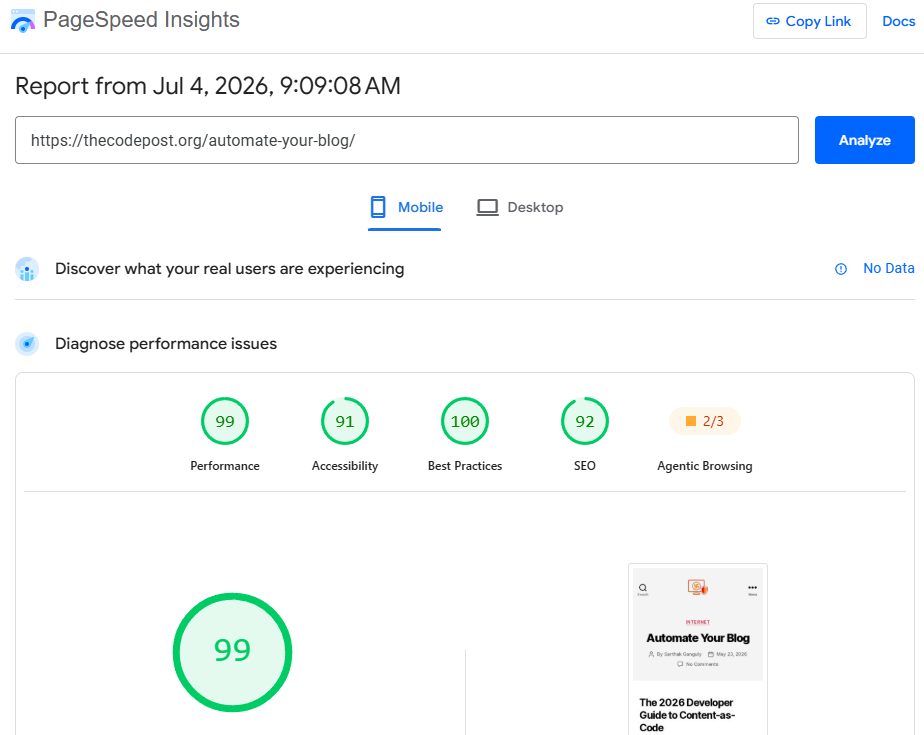Screen dimensions: 924x735
Task: Click the 'Diagnose performance issues' heading
Action: click(166, 344)
